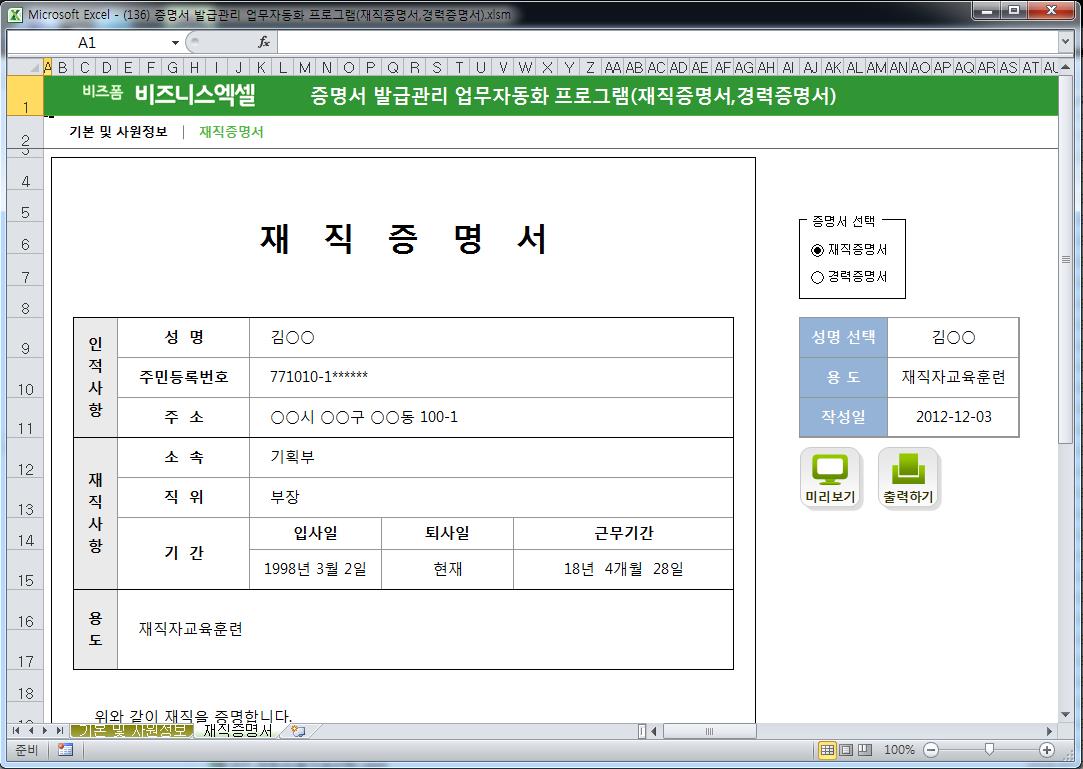
Task: Click the macro record icon in status bar
Action: pyautogui.click(x=66, y=750)
